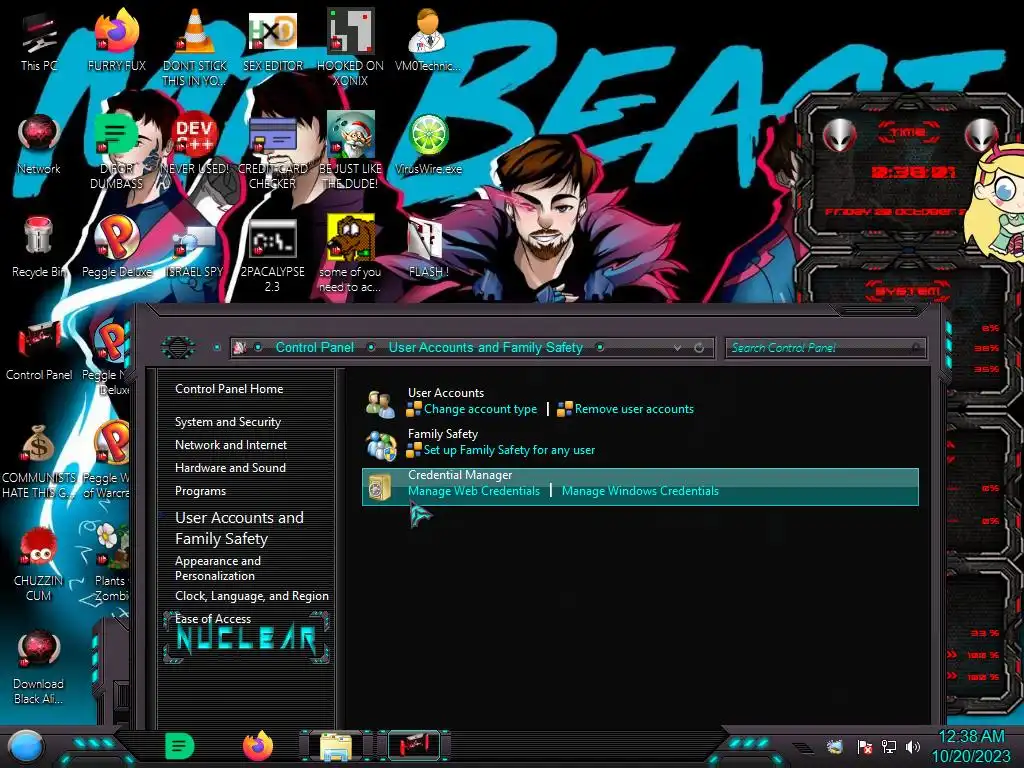Click the Start orb on taskbar
Screen dimensions: 1024x768
25,746
